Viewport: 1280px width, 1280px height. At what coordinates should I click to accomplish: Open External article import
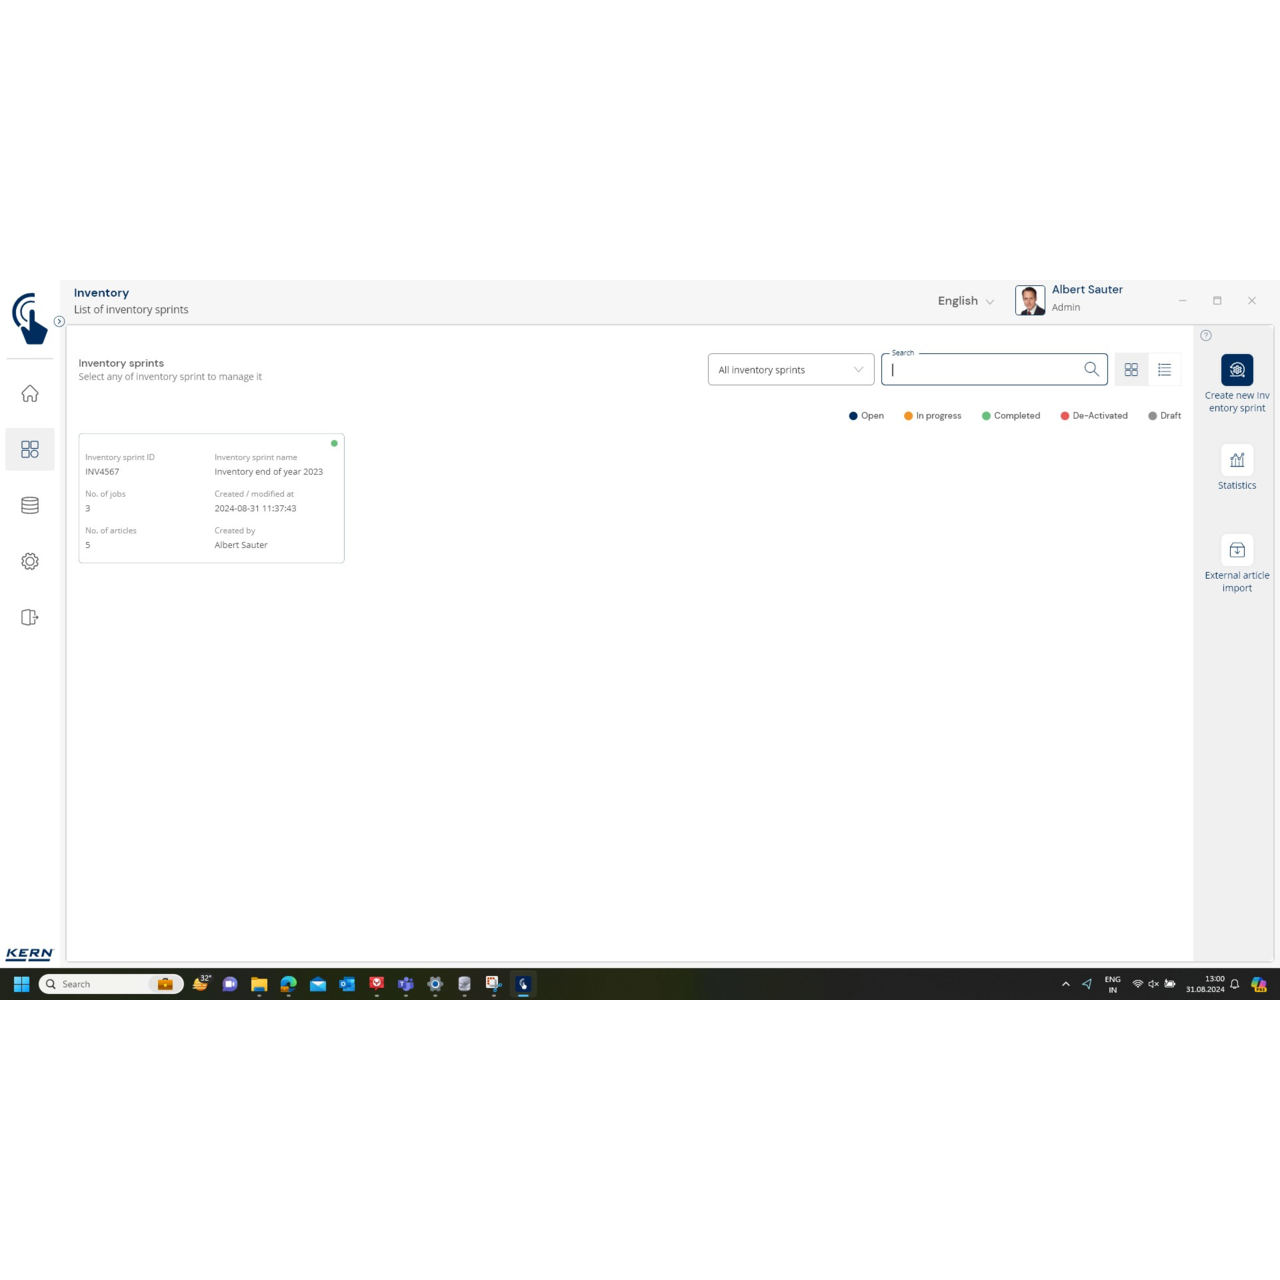(1236, 551)
